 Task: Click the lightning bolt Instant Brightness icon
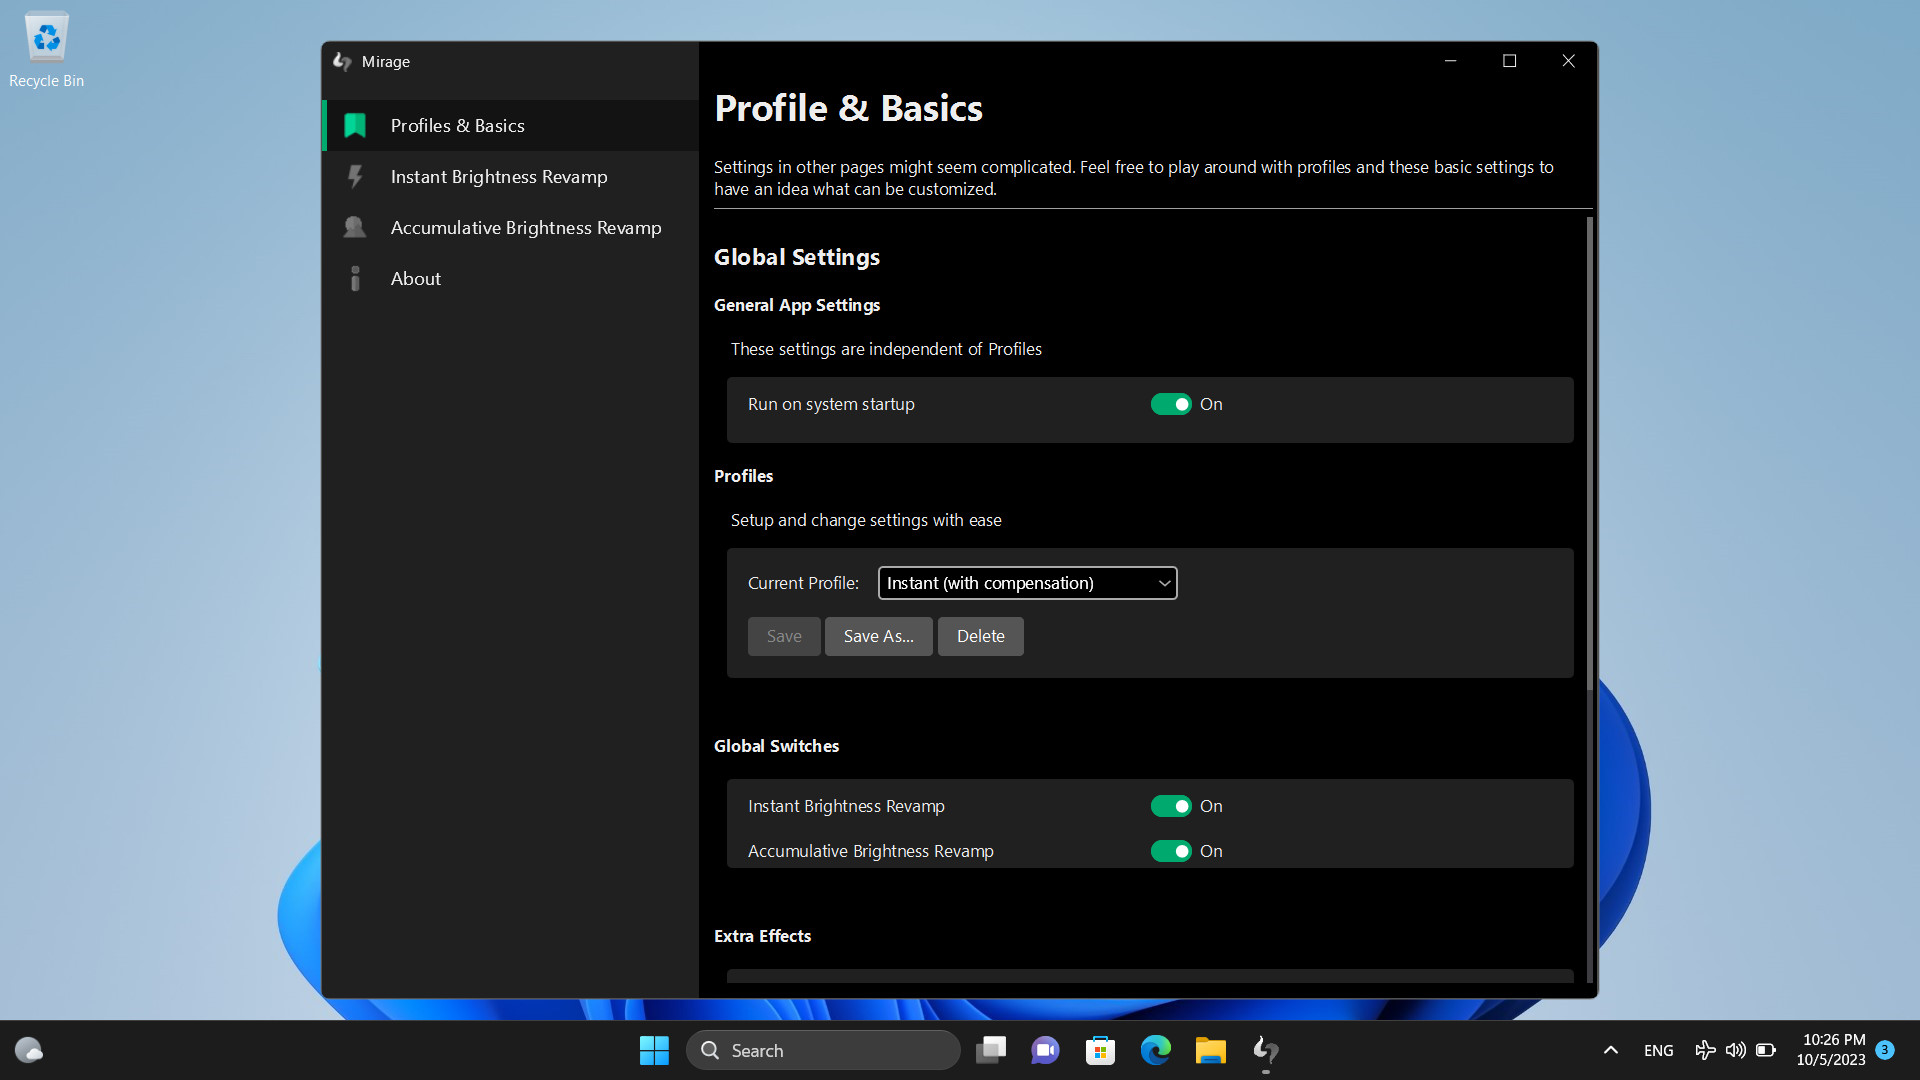[355, 177]
